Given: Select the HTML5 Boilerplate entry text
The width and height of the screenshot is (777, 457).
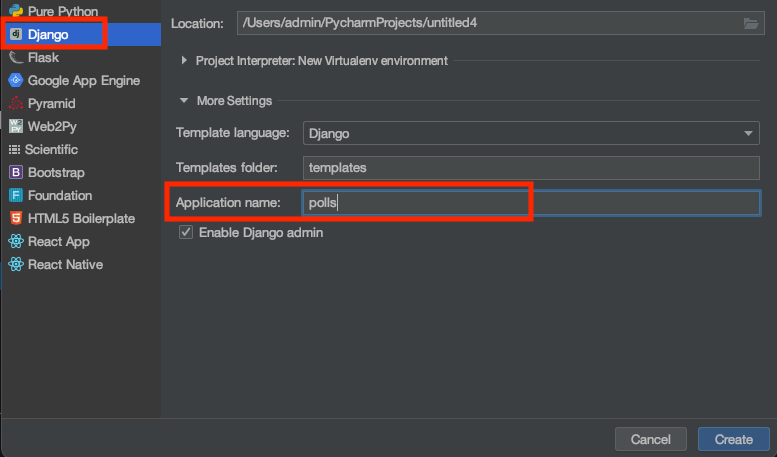Looking at the screenshot, I should tap(81, 219).
